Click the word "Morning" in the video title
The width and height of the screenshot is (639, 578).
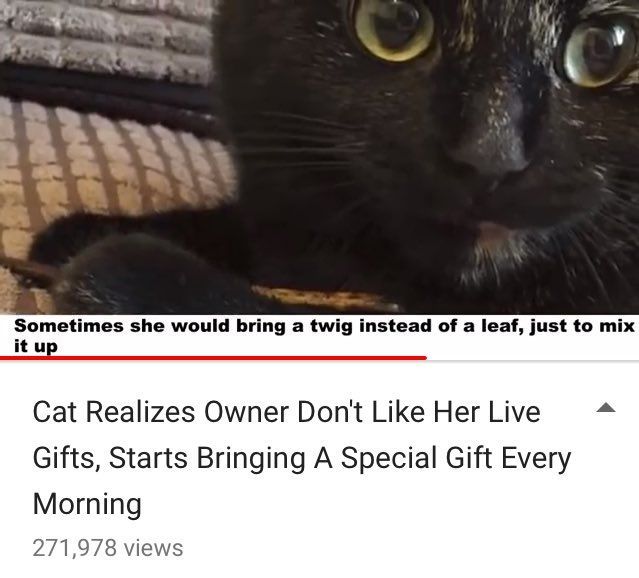(87, 505)
